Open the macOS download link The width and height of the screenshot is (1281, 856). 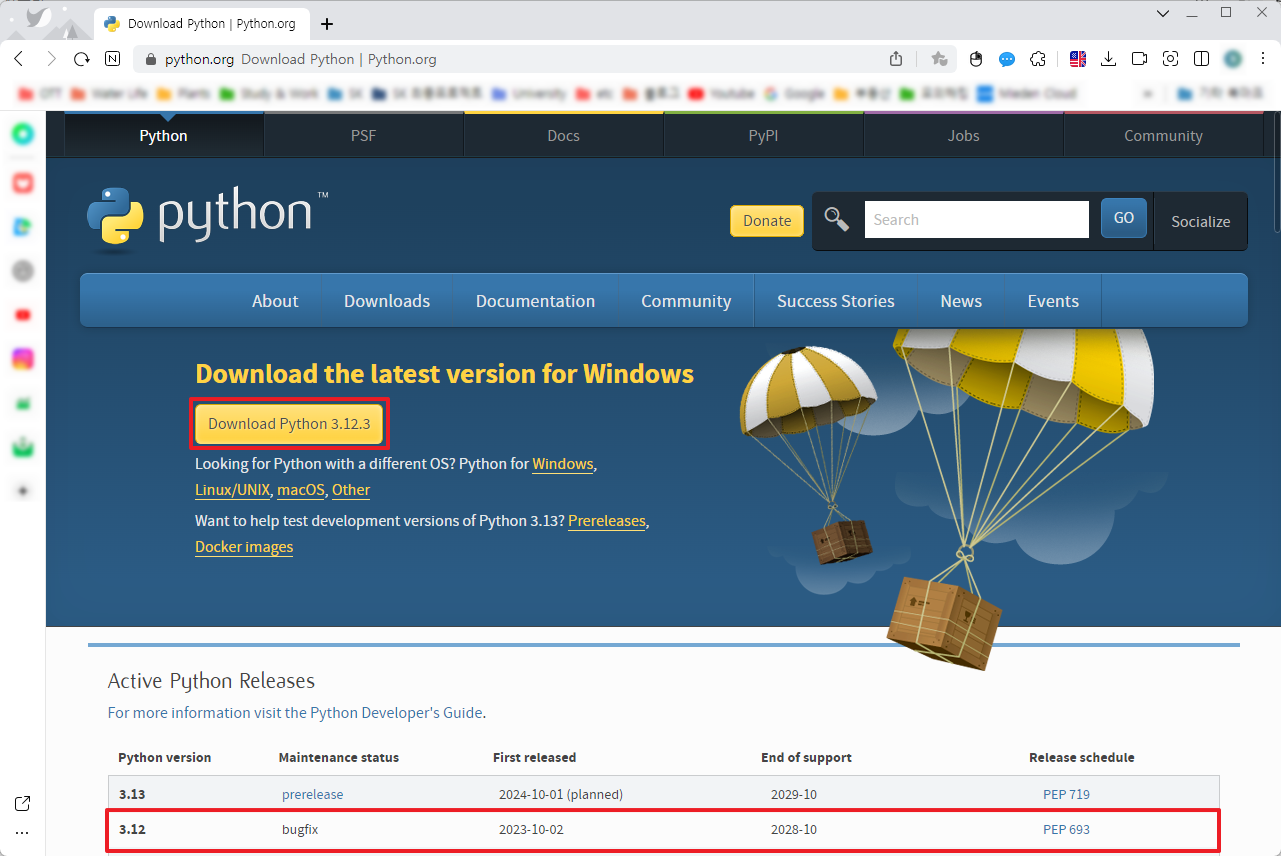tap(301, 490)
